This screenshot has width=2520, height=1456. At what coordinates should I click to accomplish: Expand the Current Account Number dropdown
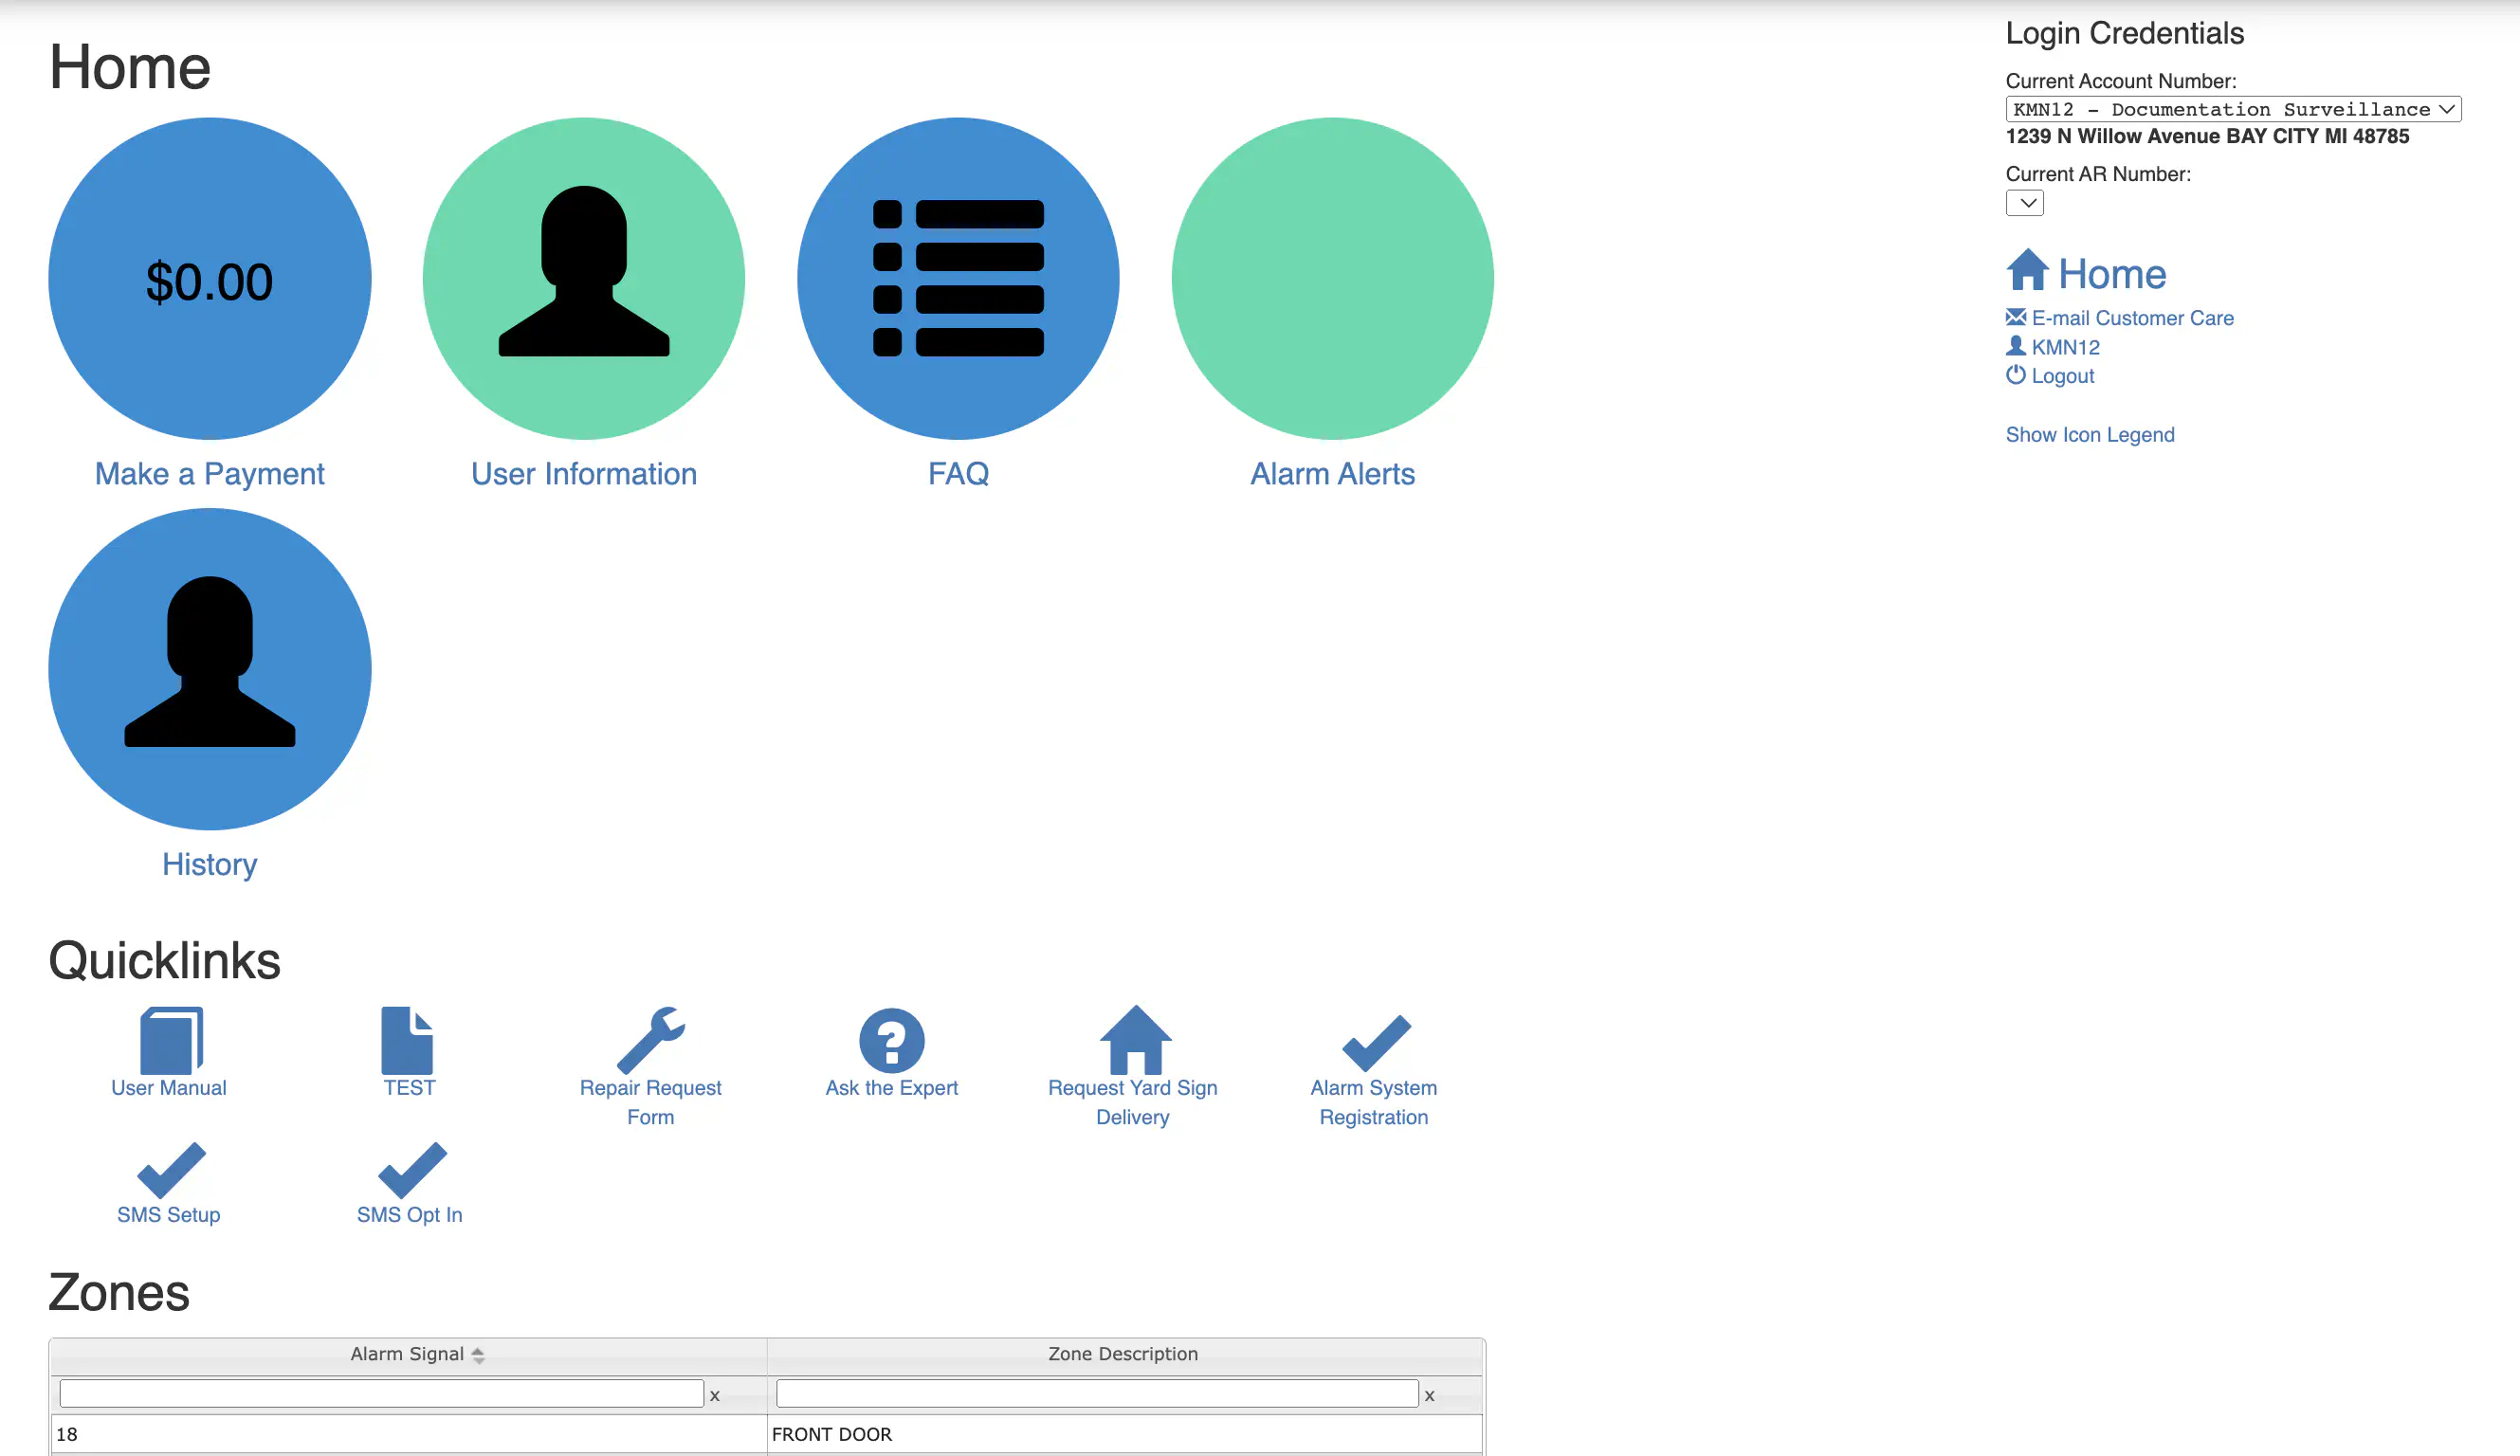(x=2233, y=109)
